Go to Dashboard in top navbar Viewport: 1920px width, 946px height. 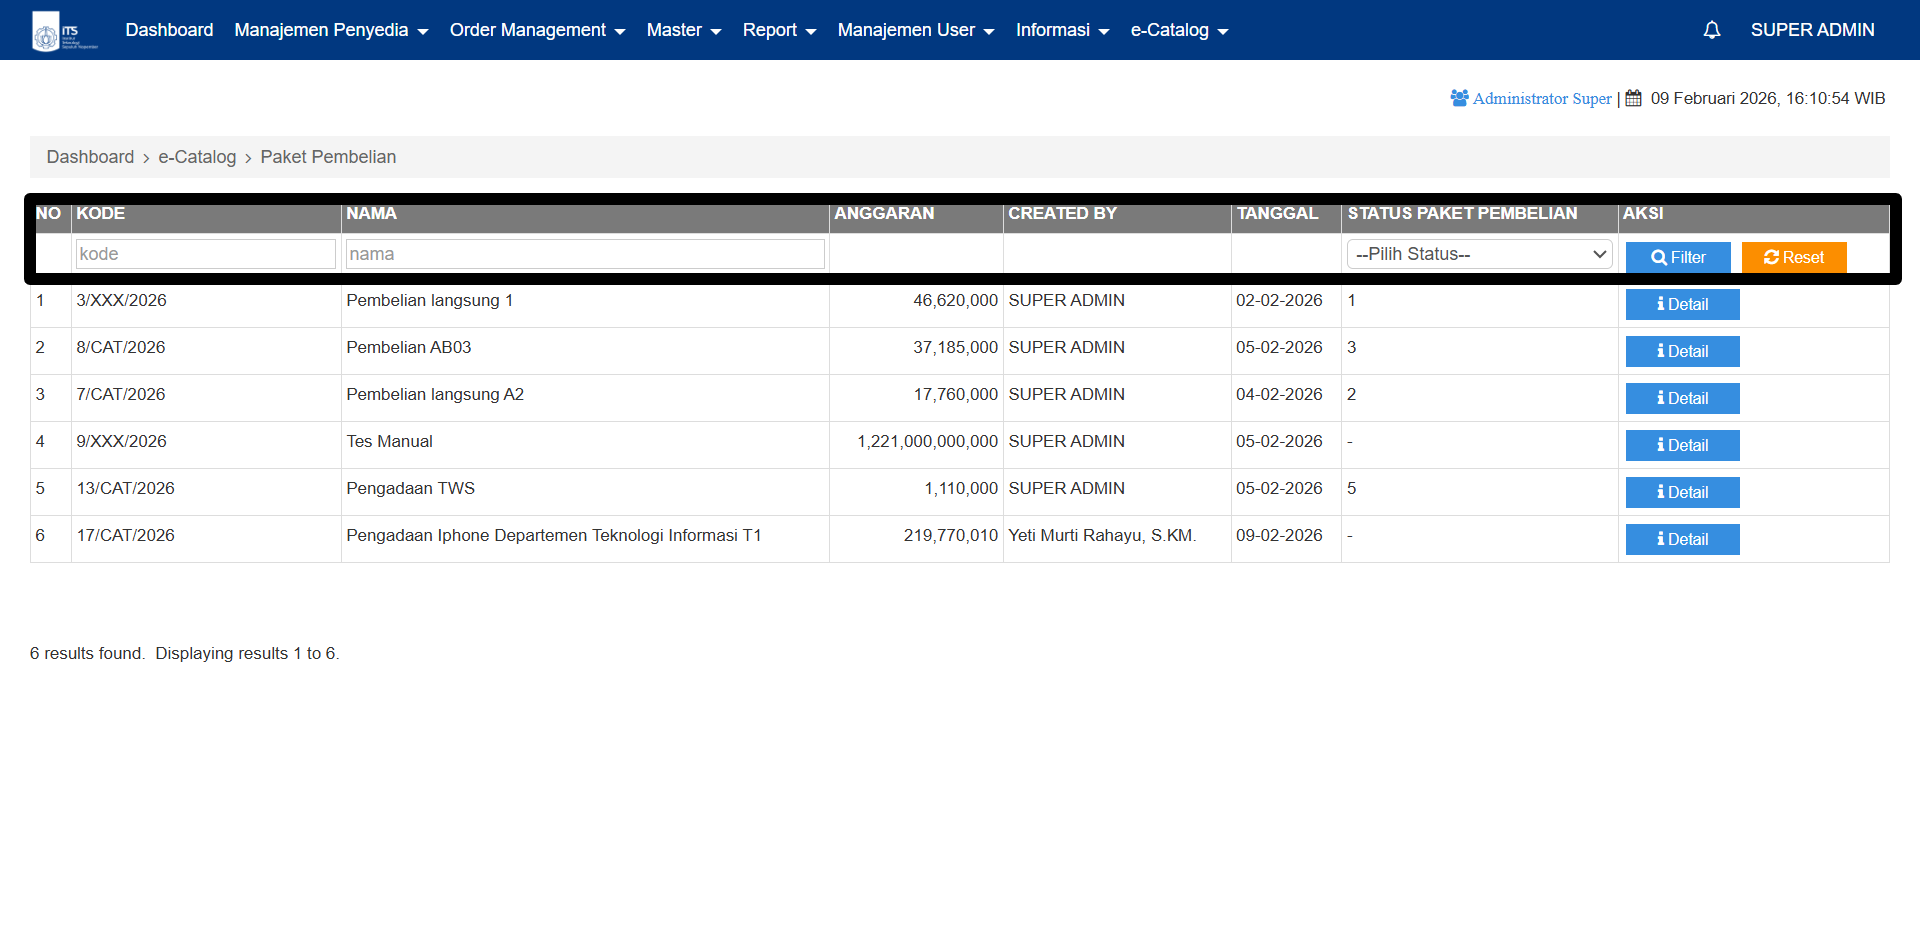click(169, 30)
